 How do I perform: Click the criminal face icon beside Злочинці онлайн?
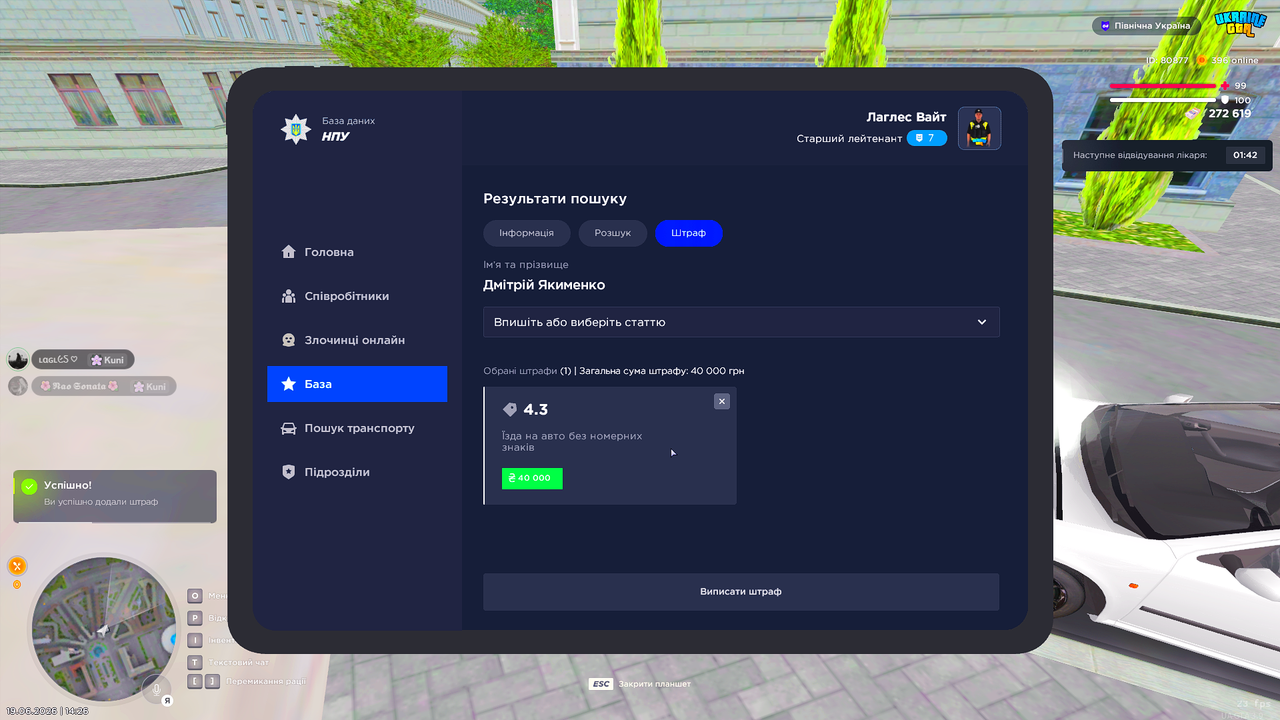point(289,340)
